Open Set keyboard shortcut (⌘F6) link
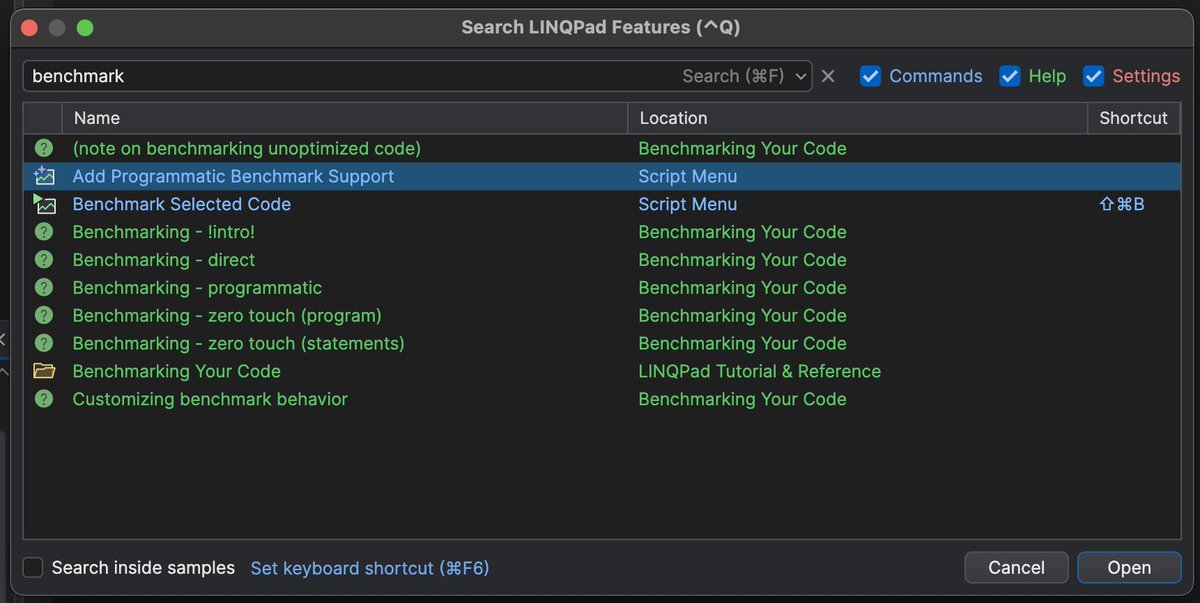1200x603 pixels. click(369, 567)
